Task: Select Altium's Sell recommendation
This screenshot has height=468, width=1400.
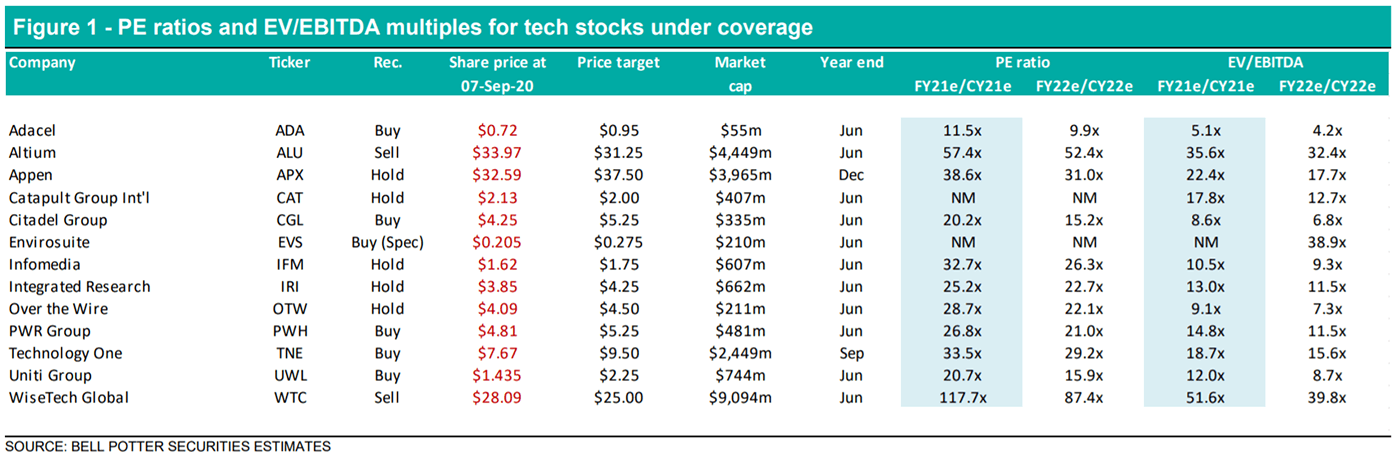Action: click(x=385, y=153)
